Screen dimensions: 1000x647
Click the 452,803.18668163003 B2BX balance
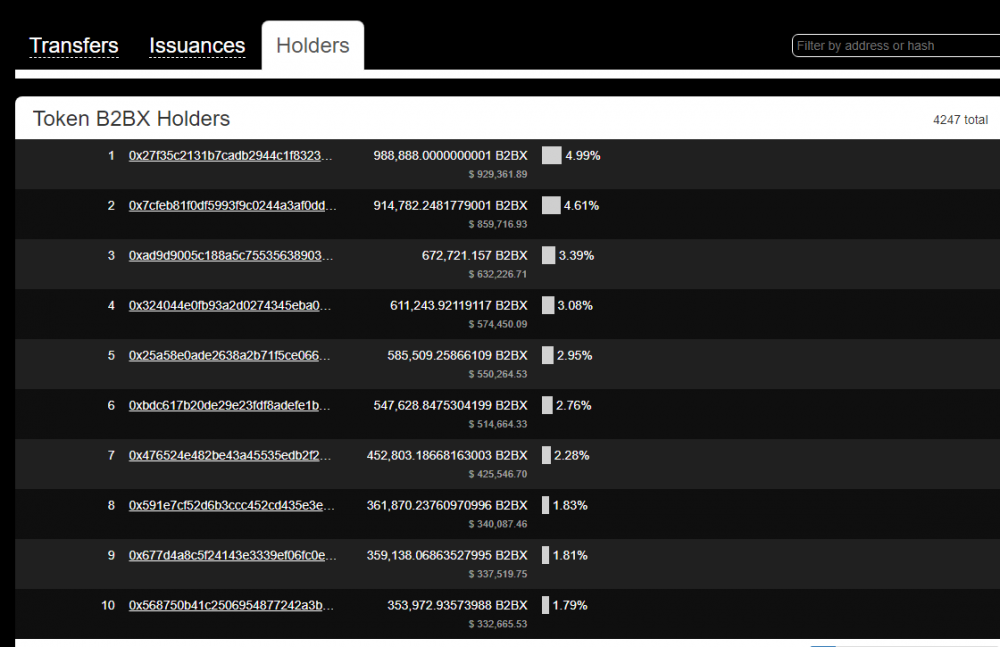click(447, 455)
